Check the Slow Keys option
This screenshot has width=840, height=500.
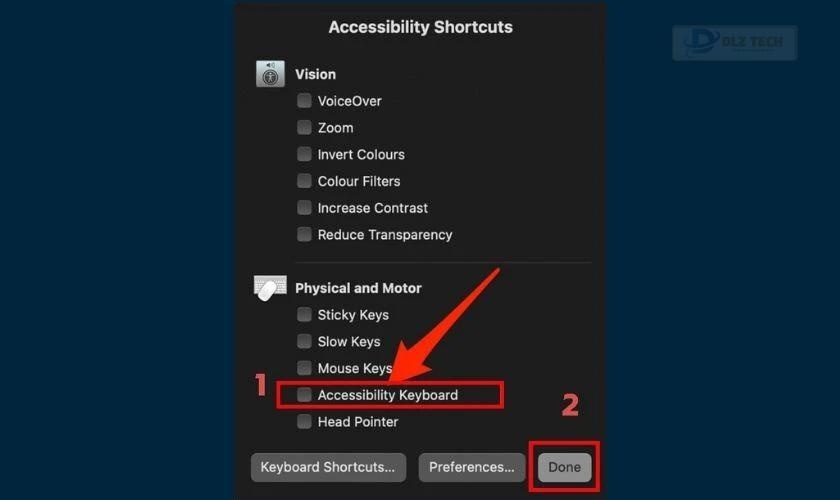tap(304, 341)
